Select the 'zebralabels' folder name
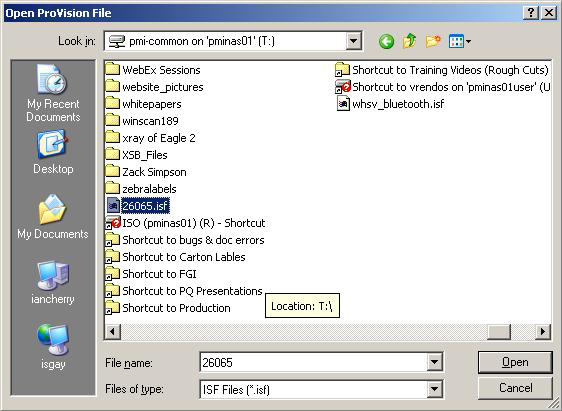Image resolution: width=562 pixels, height=411 pixels. click(149, 189)
